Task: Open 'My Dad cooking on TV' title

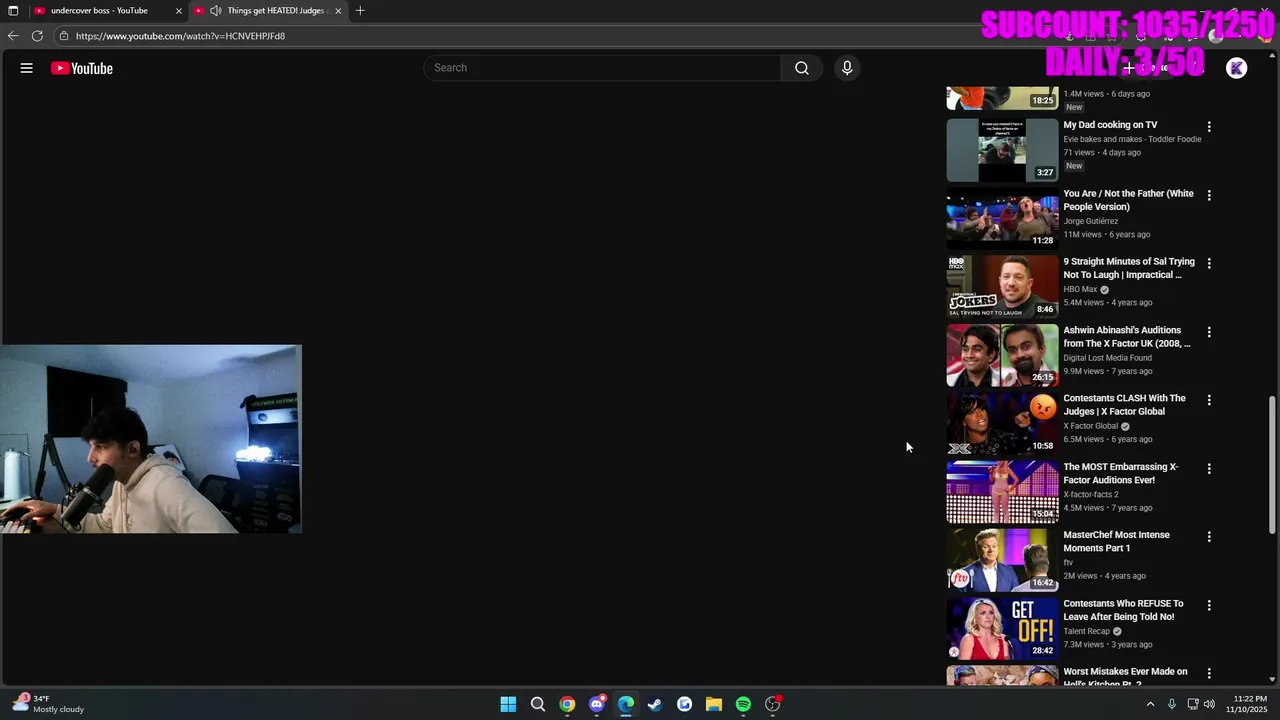Action: click(1110, 125)
